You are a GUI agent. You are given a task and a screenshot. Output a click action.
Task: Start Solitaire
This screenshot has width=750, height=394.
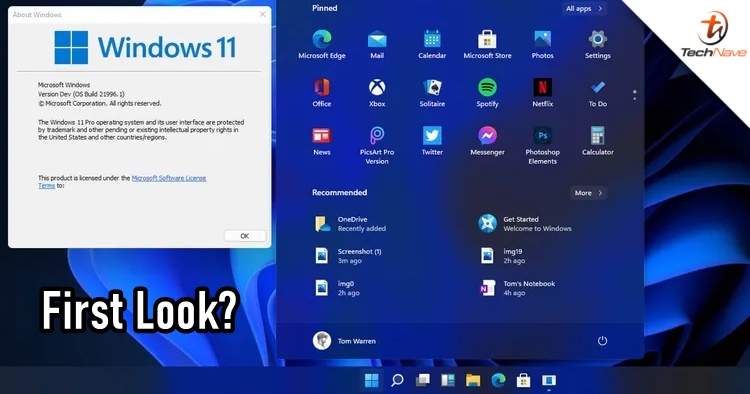point(432,93)
